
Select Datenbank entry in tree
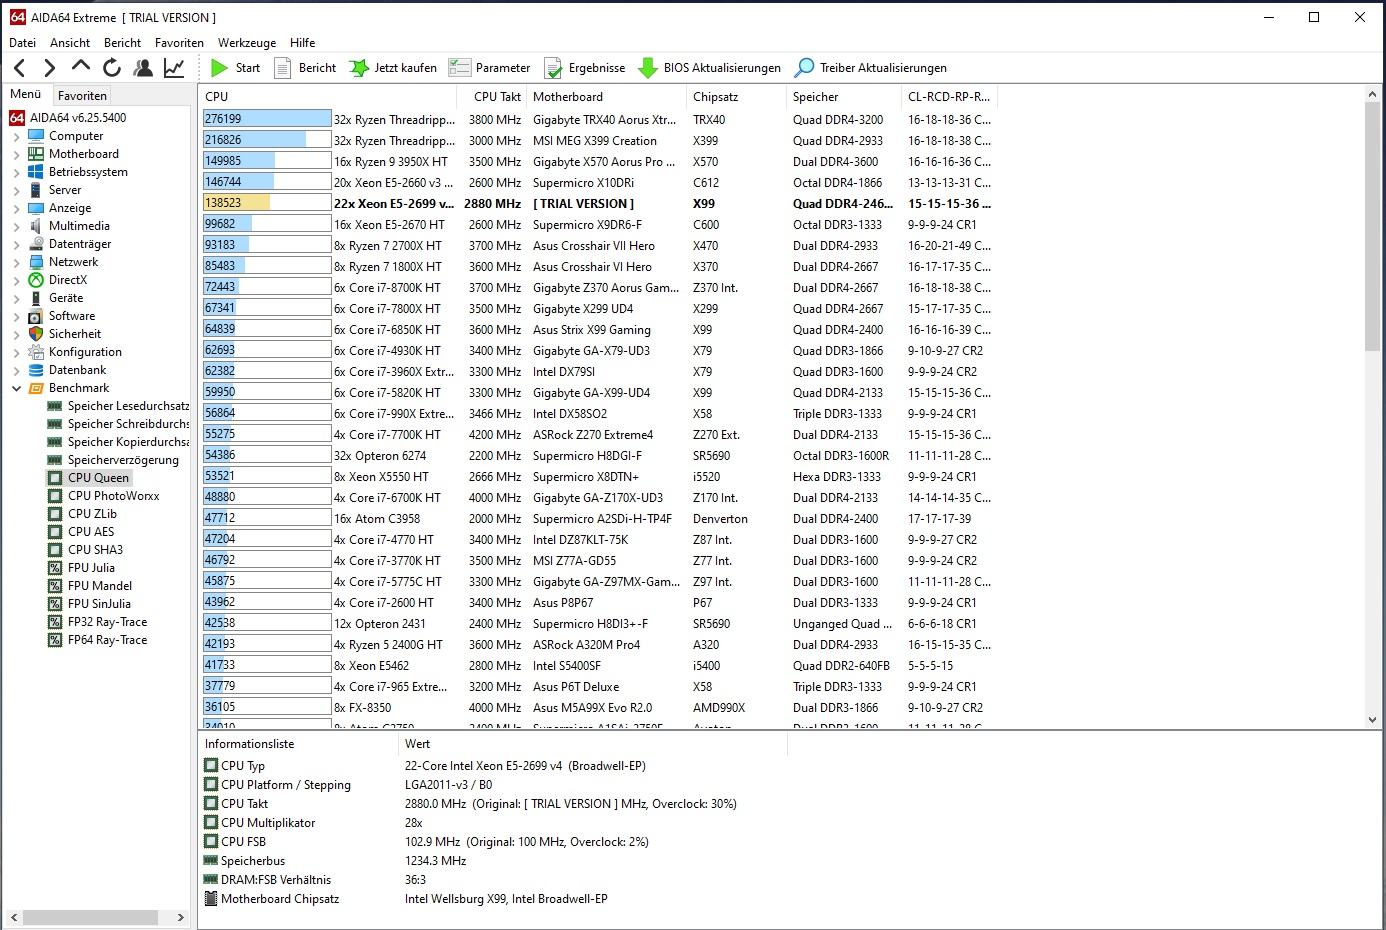77,370
